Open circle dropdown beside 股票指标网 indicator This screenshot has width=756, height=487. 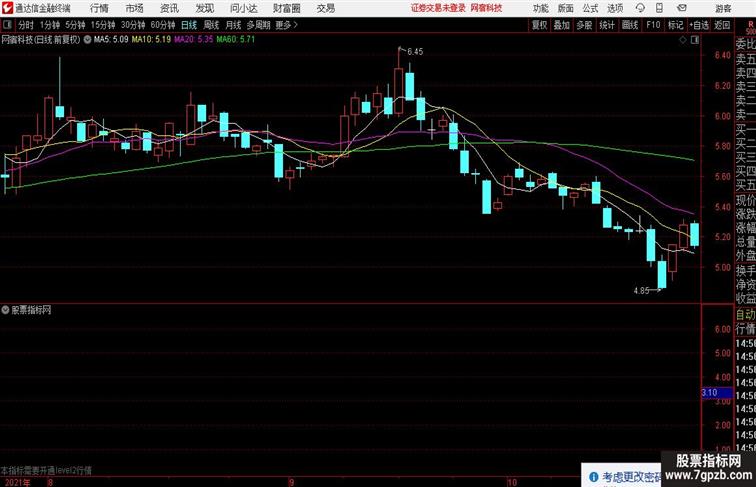point(5,310)
